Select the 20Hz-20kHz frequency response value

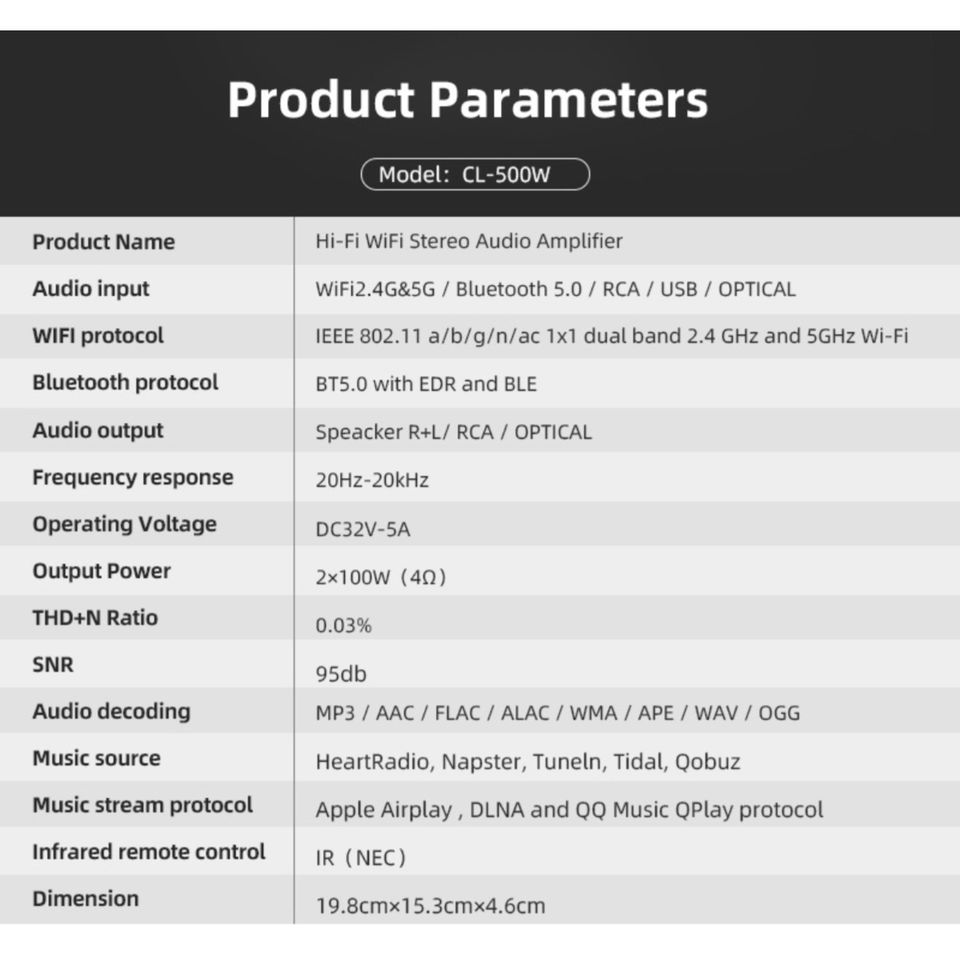372,480
